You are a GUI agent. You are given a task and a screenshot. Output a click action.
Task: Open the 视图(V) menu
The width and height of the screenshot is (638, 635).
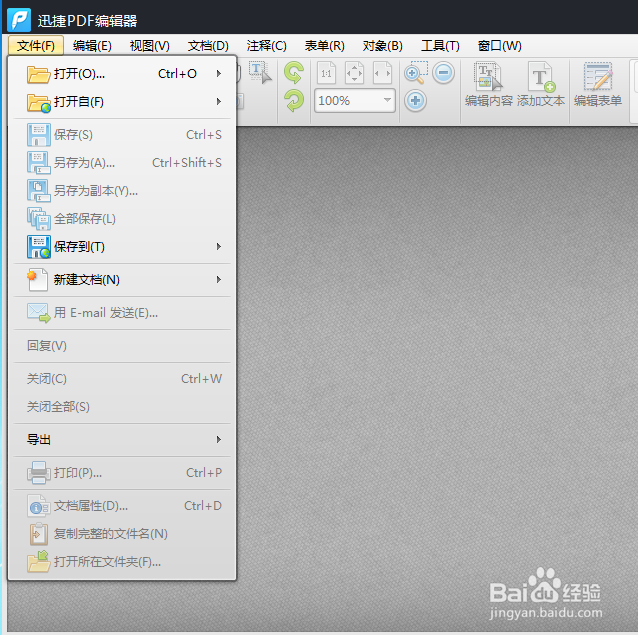pos(149,46)
